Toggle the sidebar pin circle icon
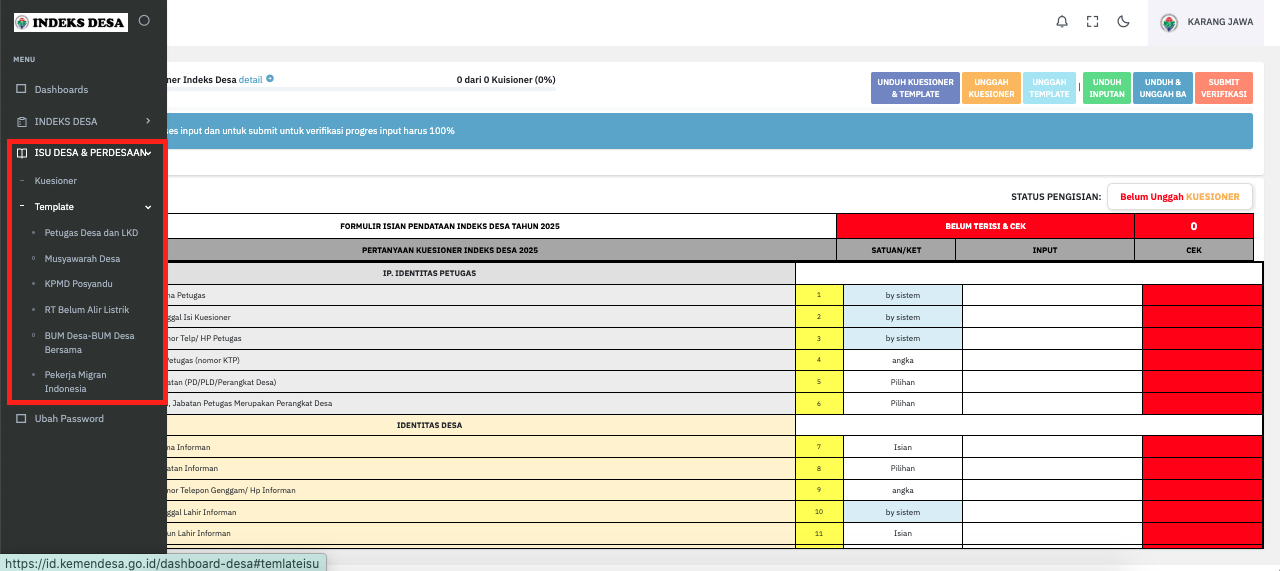 pos(144,20)
